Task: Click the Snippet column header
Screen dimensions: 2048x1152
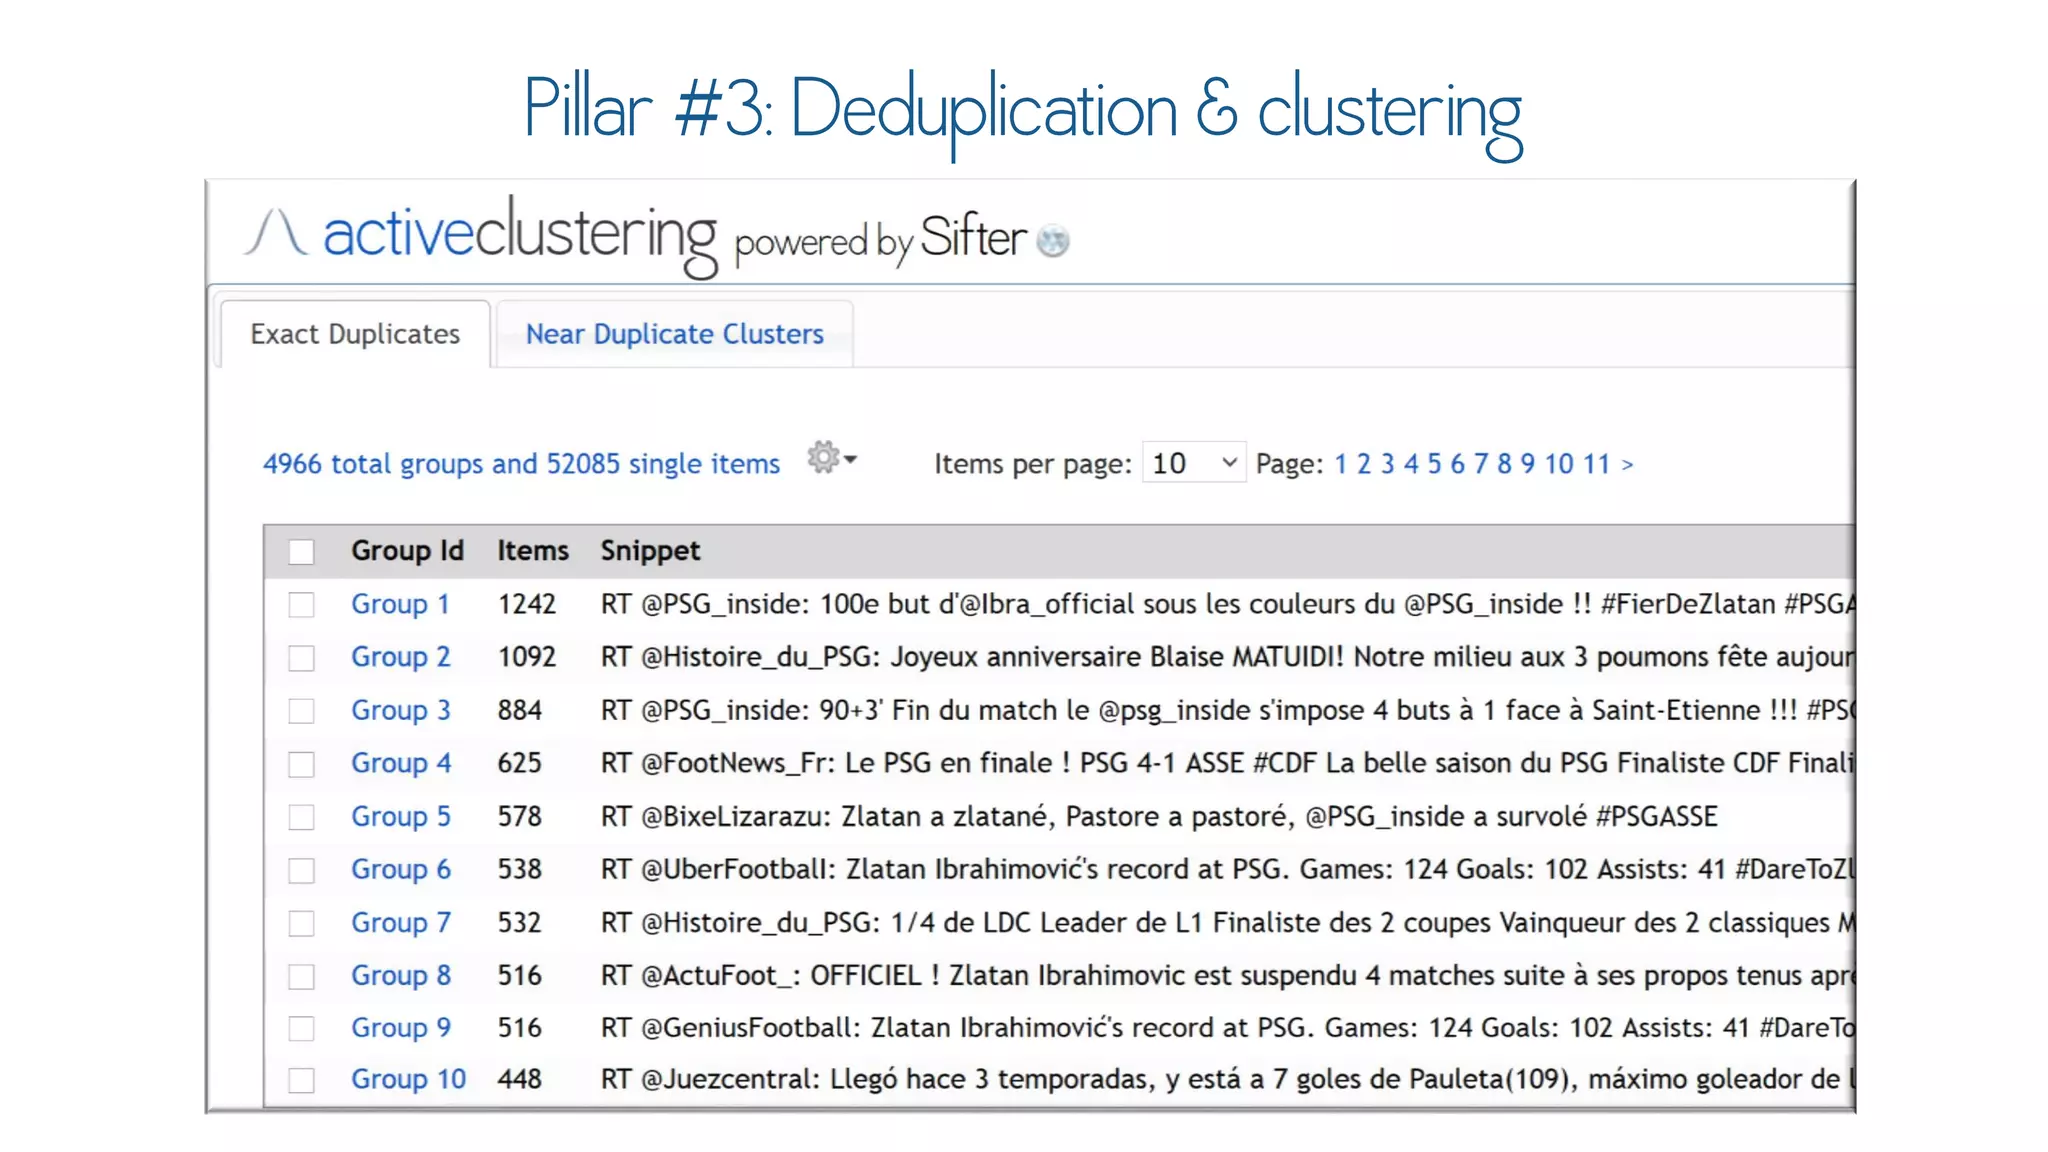Action: (x=650, y=551)
